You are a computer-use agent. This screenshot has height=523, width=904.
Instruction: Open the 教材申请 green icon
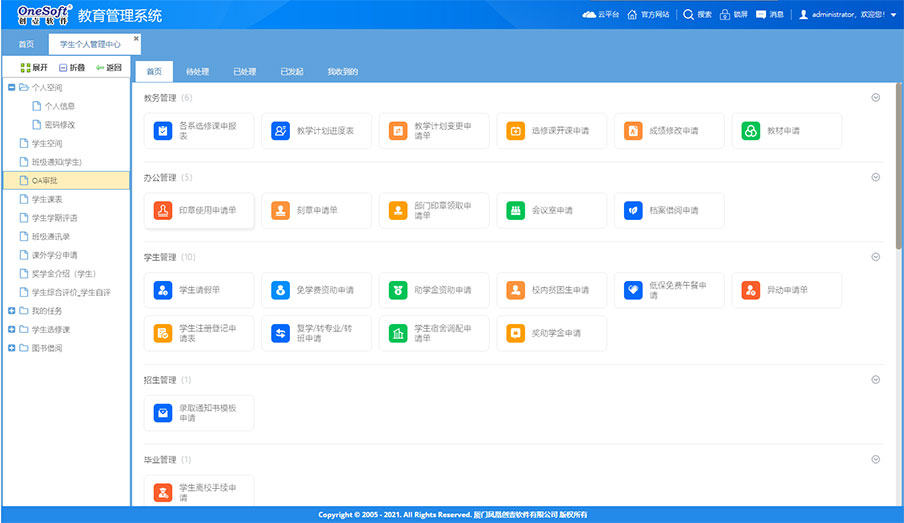tap(751, 131)
